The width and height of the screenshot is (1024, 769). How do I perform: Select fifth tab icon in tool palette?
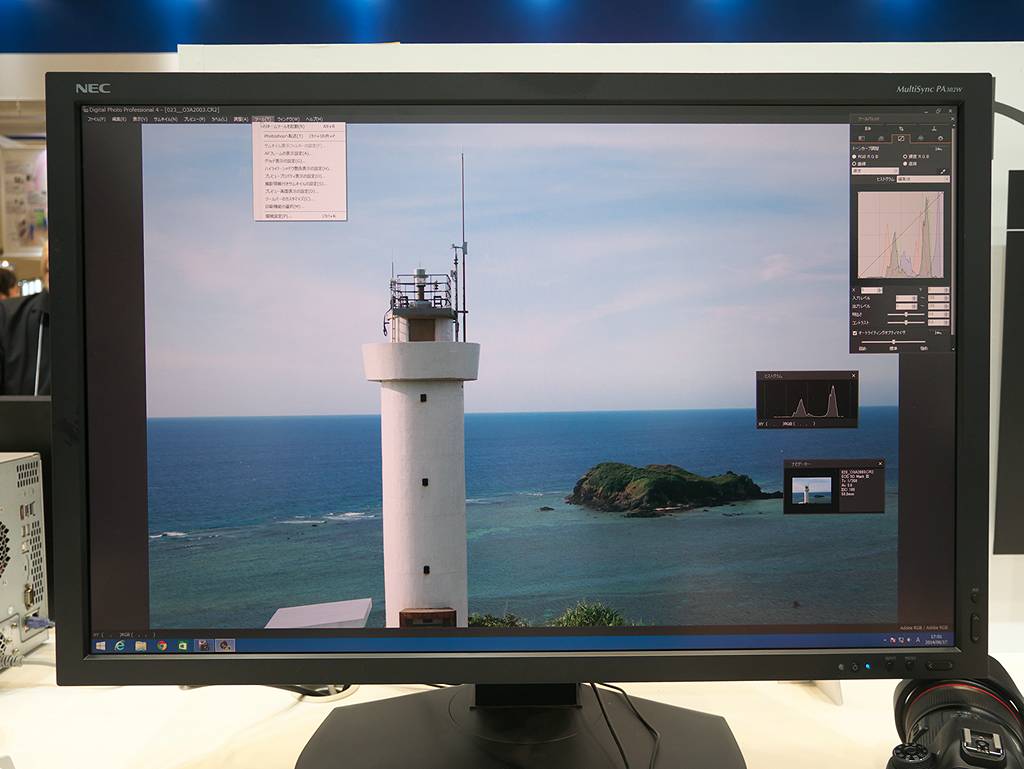click(940, 138)
